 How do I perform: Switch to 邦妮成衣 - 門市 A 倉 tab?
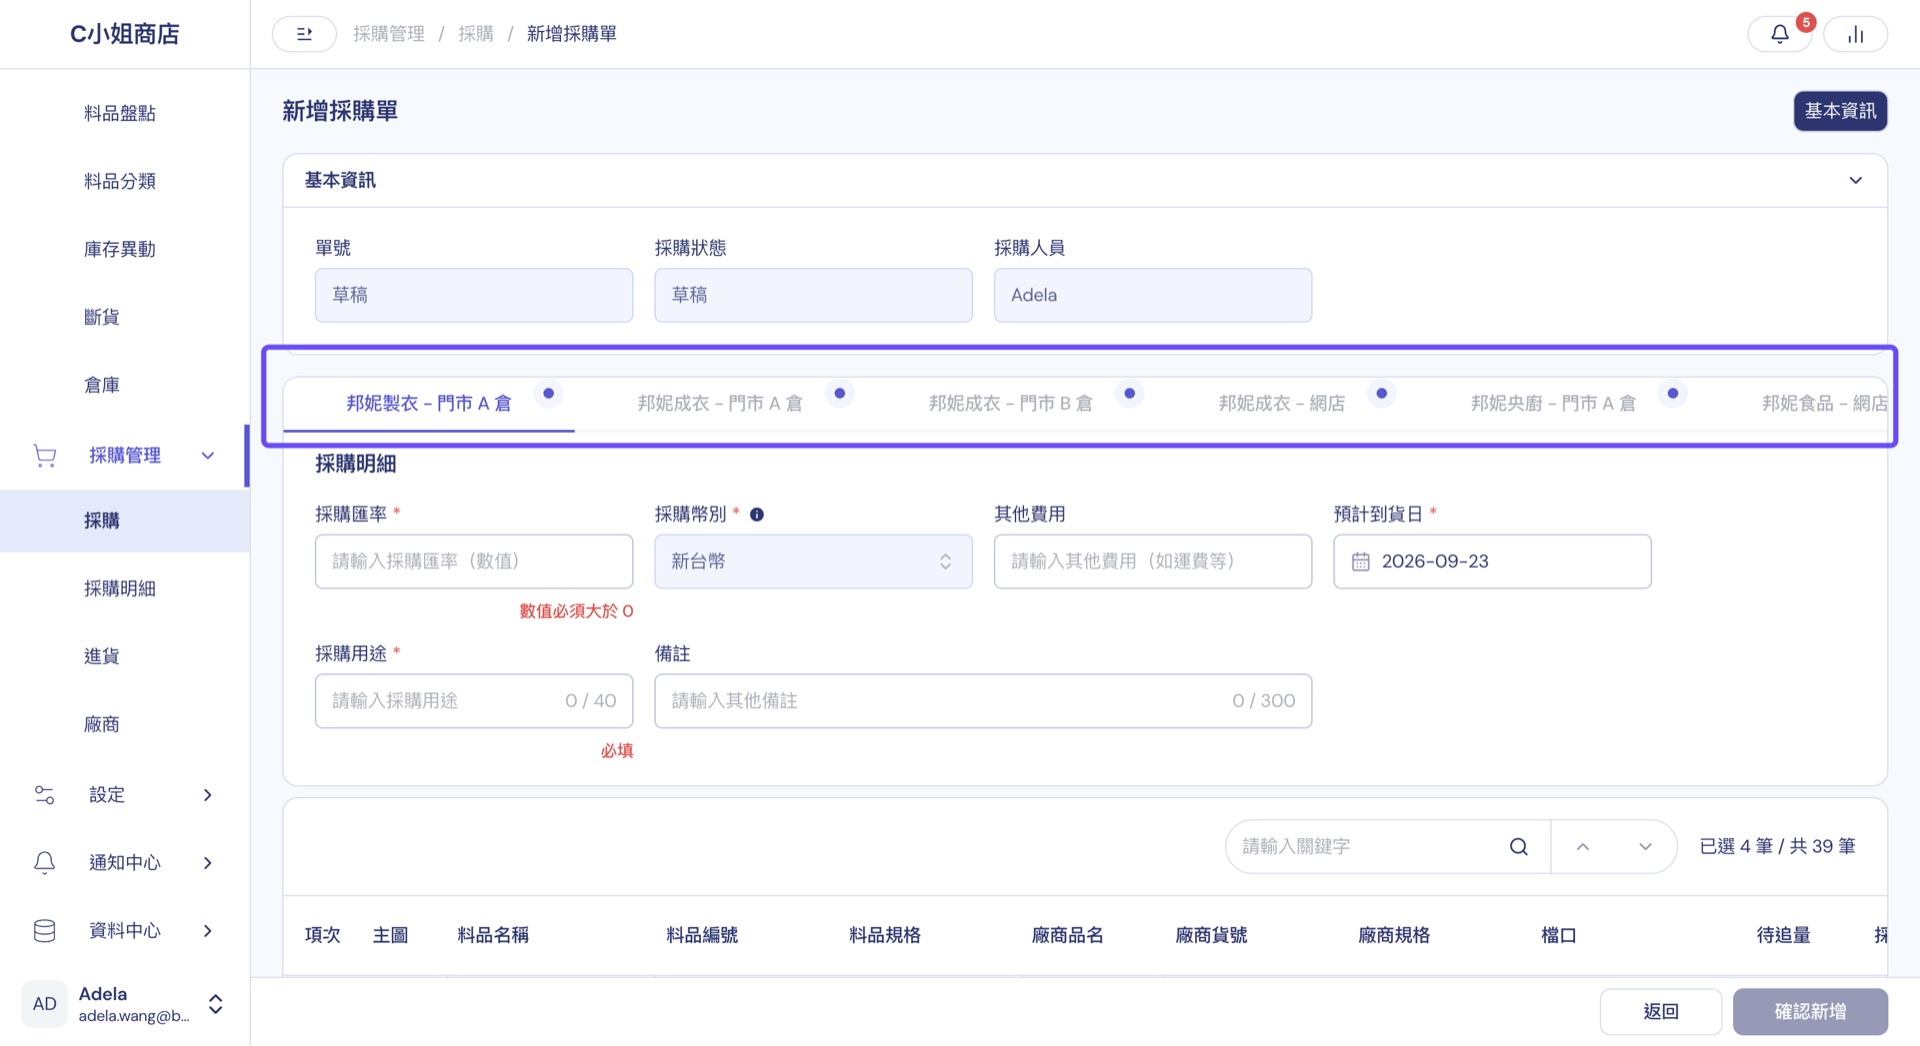click(x=720, y=404)
